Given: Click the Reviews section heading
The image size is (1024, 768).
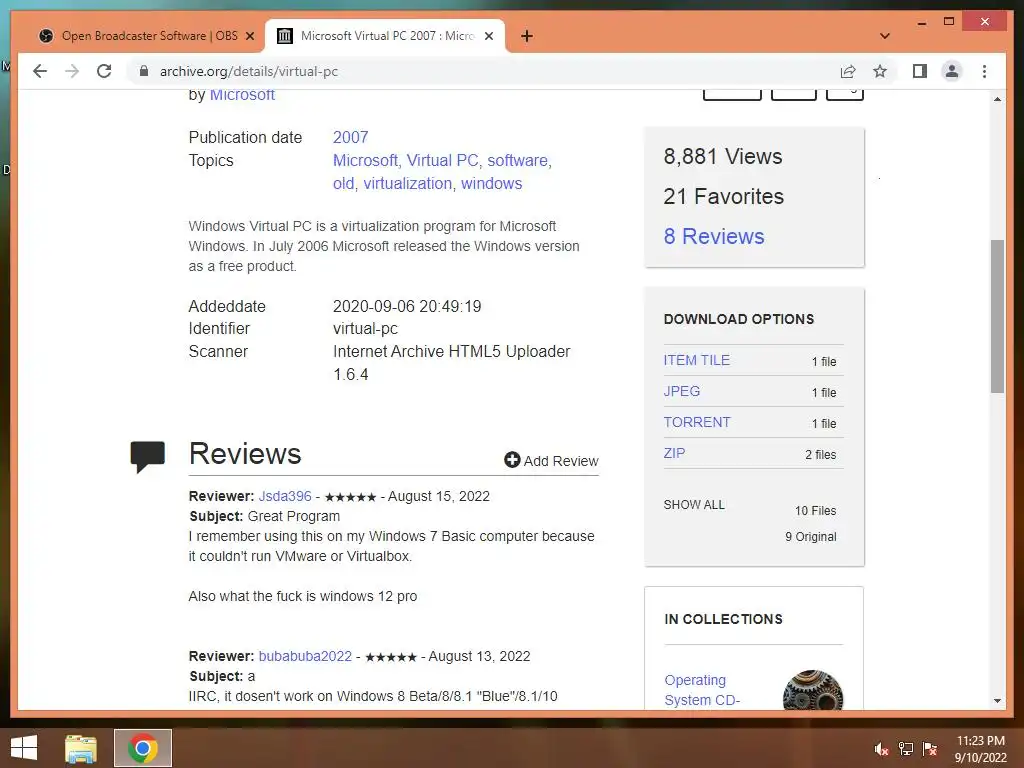Looking at the screenshot, I should pos(245,454).
